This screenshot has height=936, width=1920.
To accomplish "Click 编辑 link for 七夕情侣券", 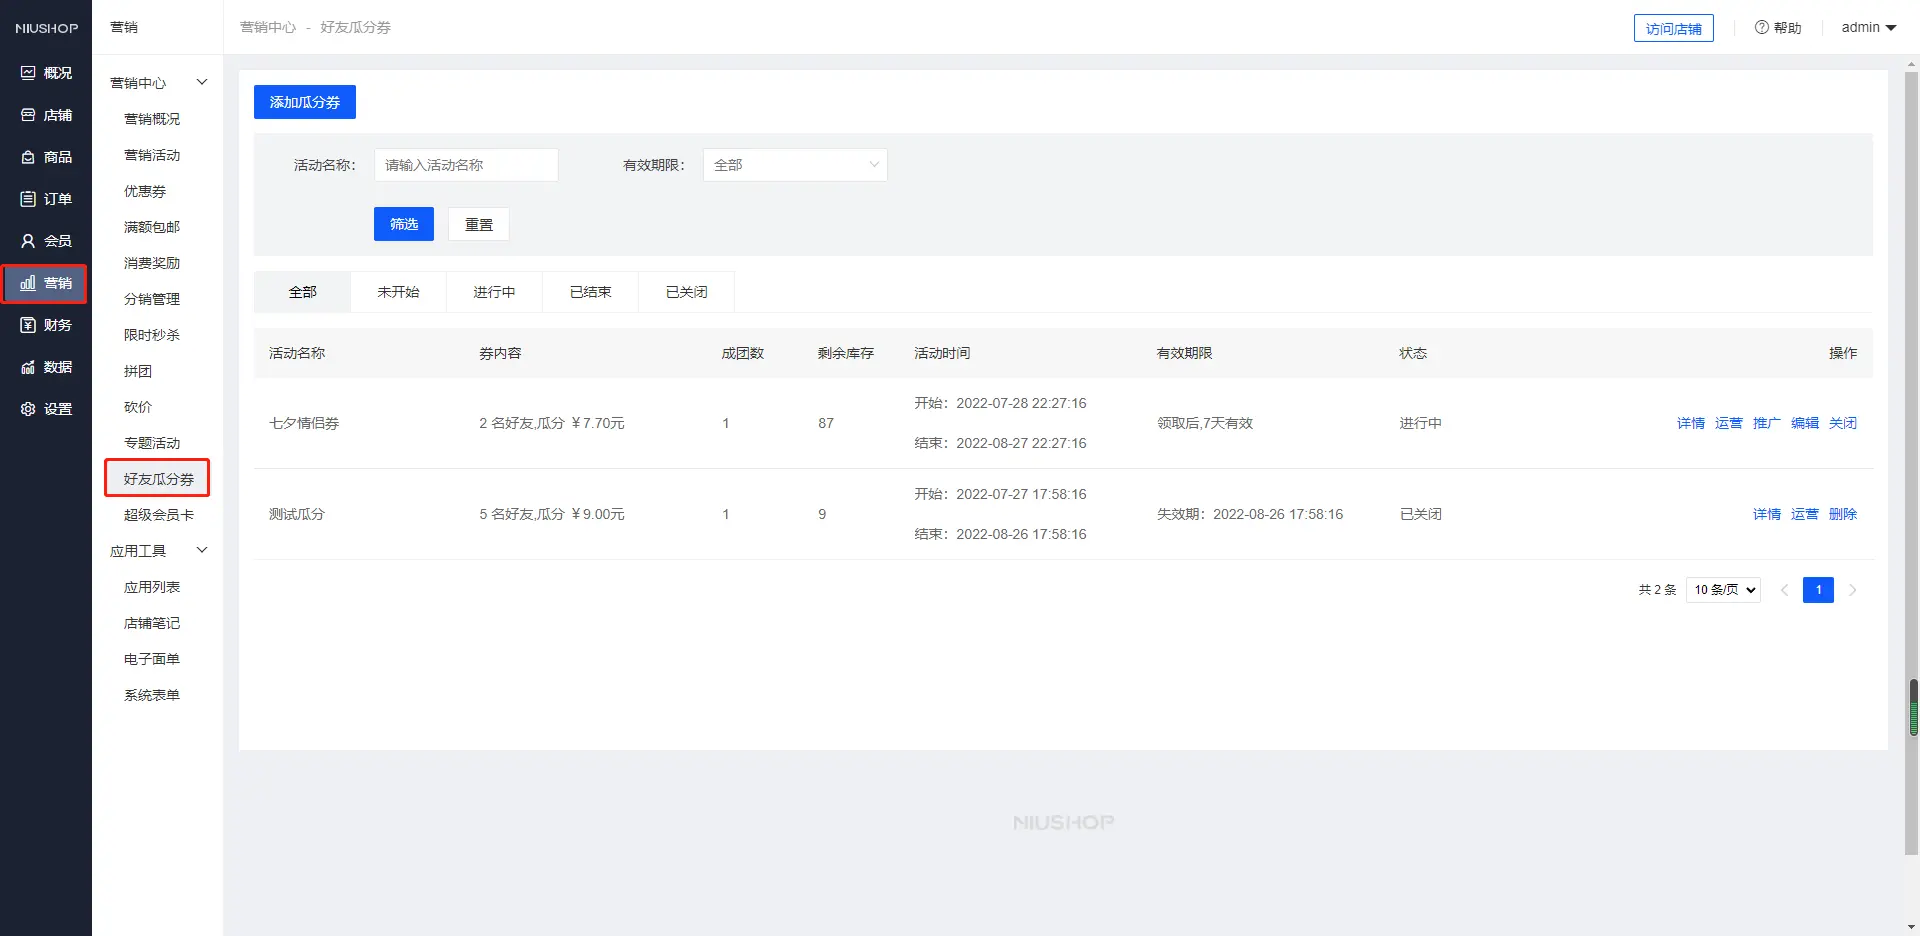I will [1804, 423].
